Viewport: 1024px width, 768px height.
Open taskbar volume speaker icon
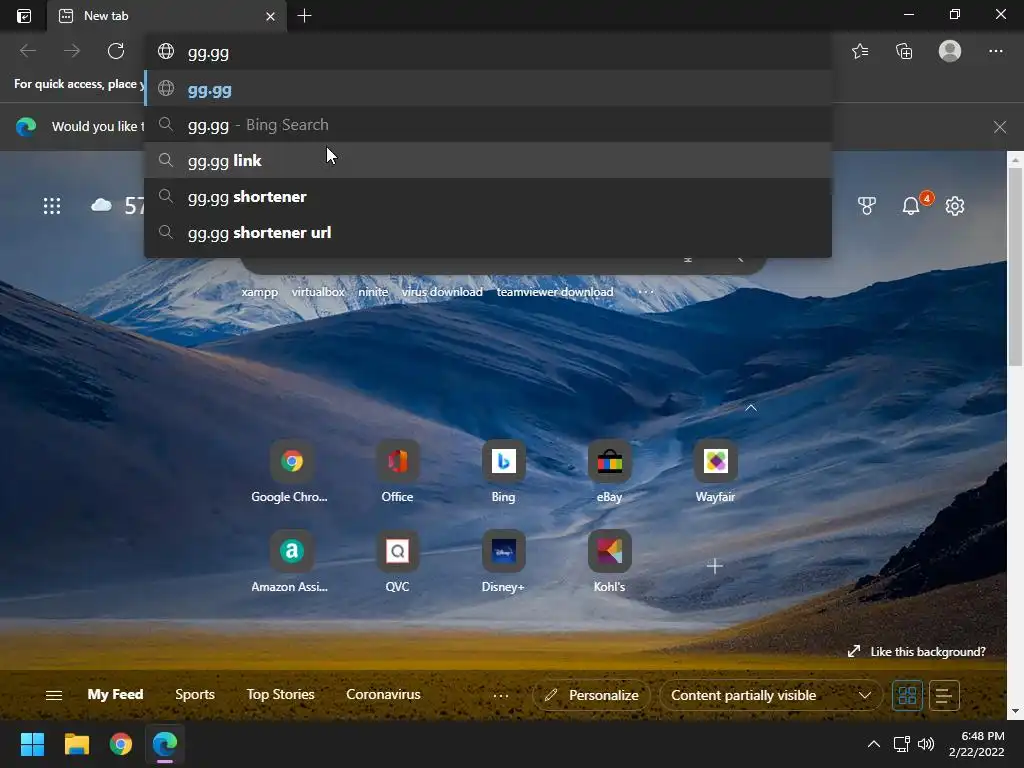pos(926,744)
